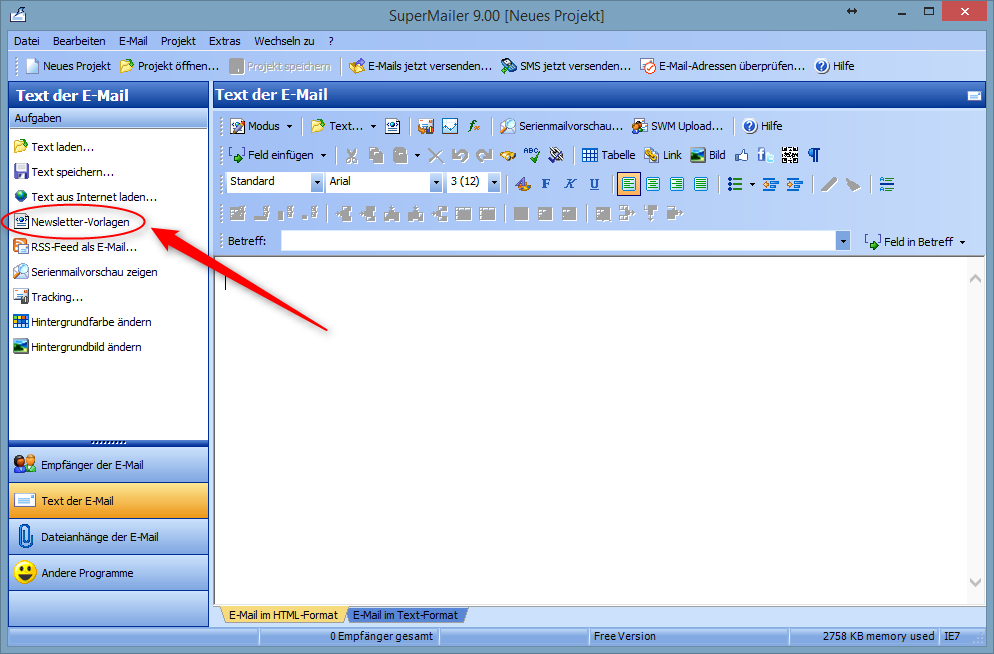Toggle underline formatting (U)
This screenshot has width=994, height=654.
[x=594, y=184]
